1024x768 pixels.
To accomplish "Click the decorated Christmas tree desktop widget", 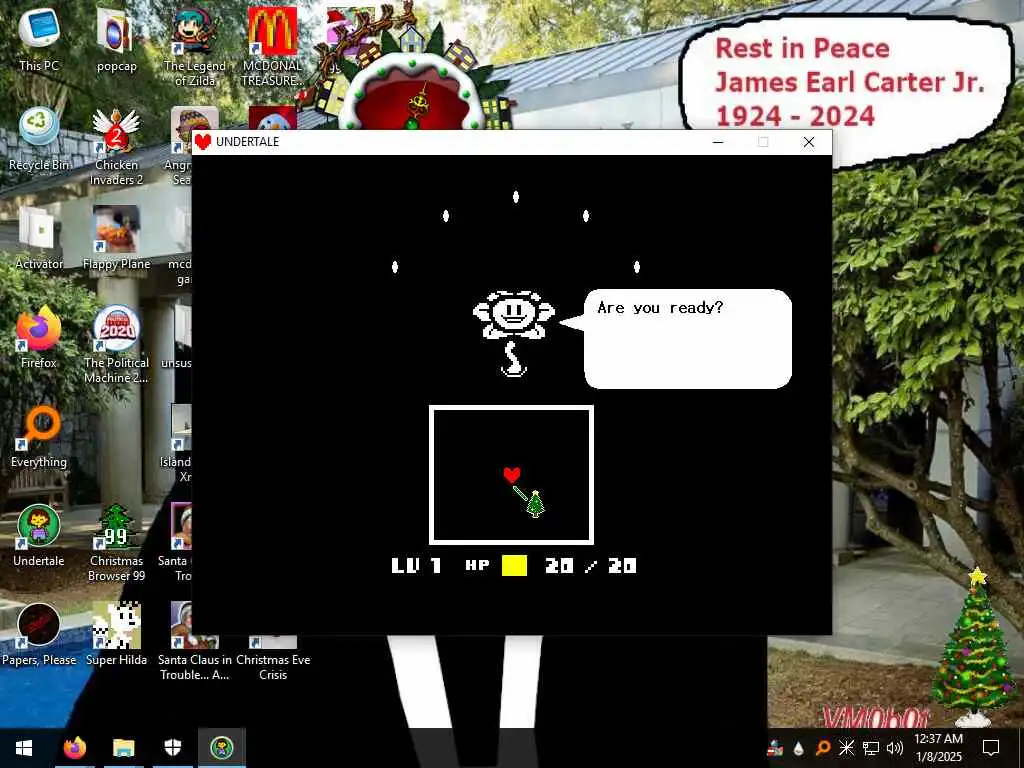I will 974,647.
